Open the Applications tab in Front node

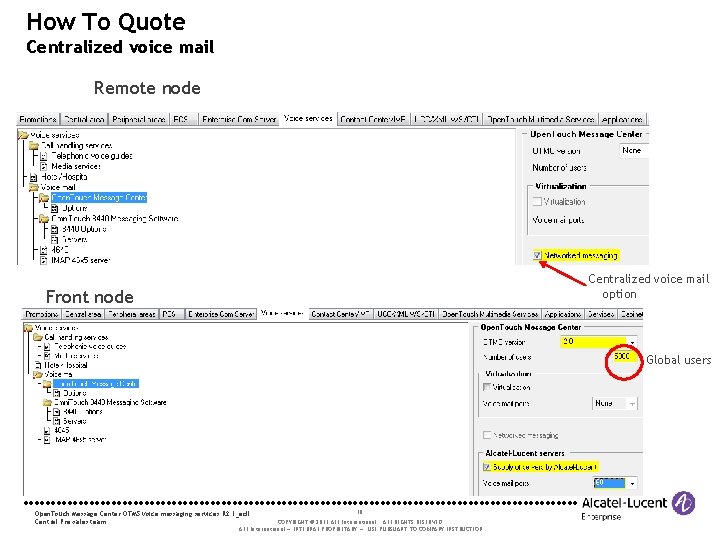pos(562,314)
